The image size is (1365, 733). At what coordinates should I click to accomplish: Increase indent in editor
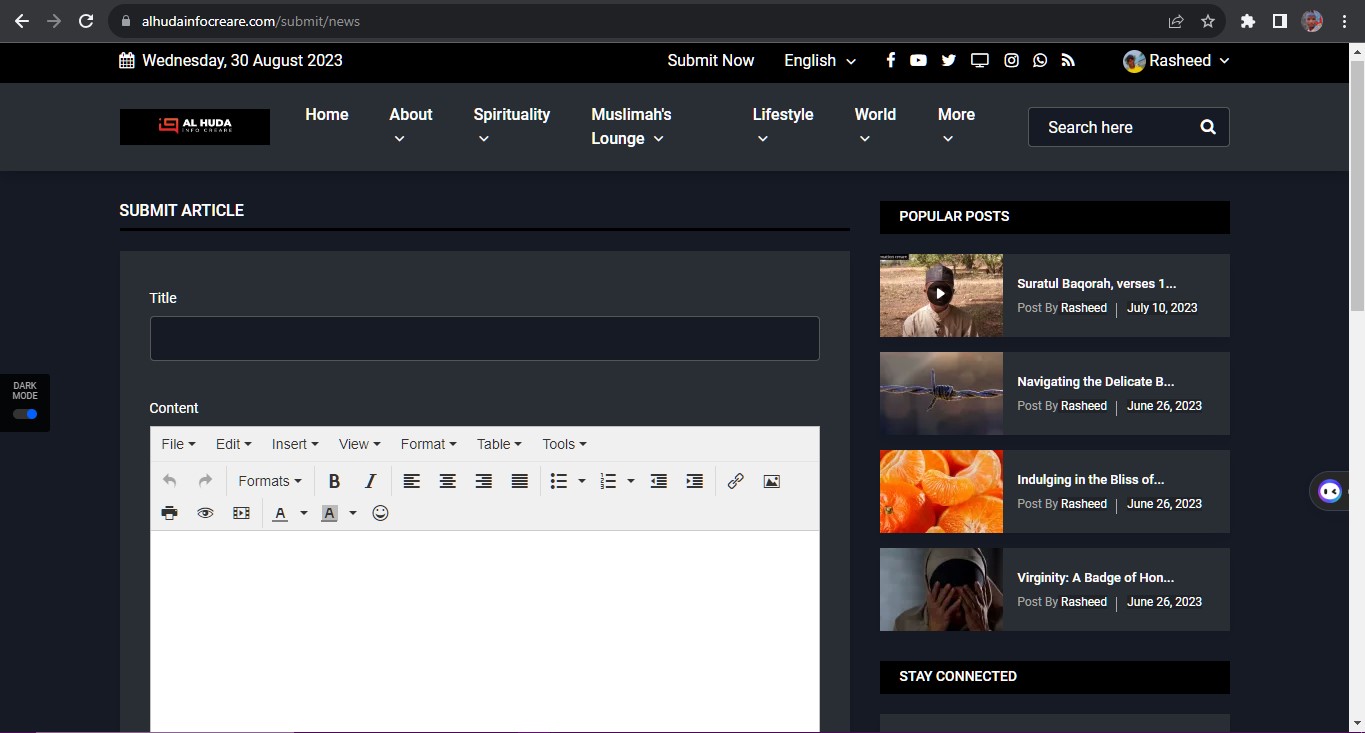(694, 481)
